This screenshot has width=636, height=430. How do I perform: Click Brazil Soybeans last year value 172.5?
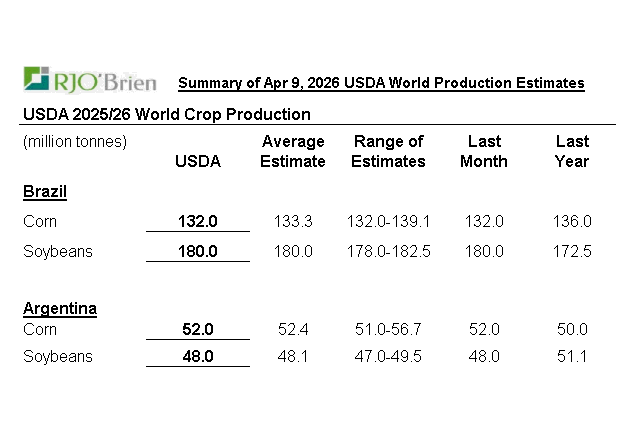coord(572,251)
